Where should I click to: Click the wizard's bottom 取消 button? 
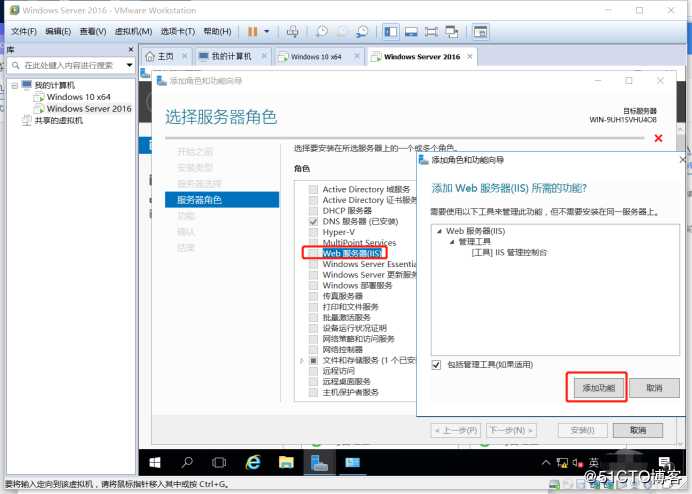click(x=638, y=430)
